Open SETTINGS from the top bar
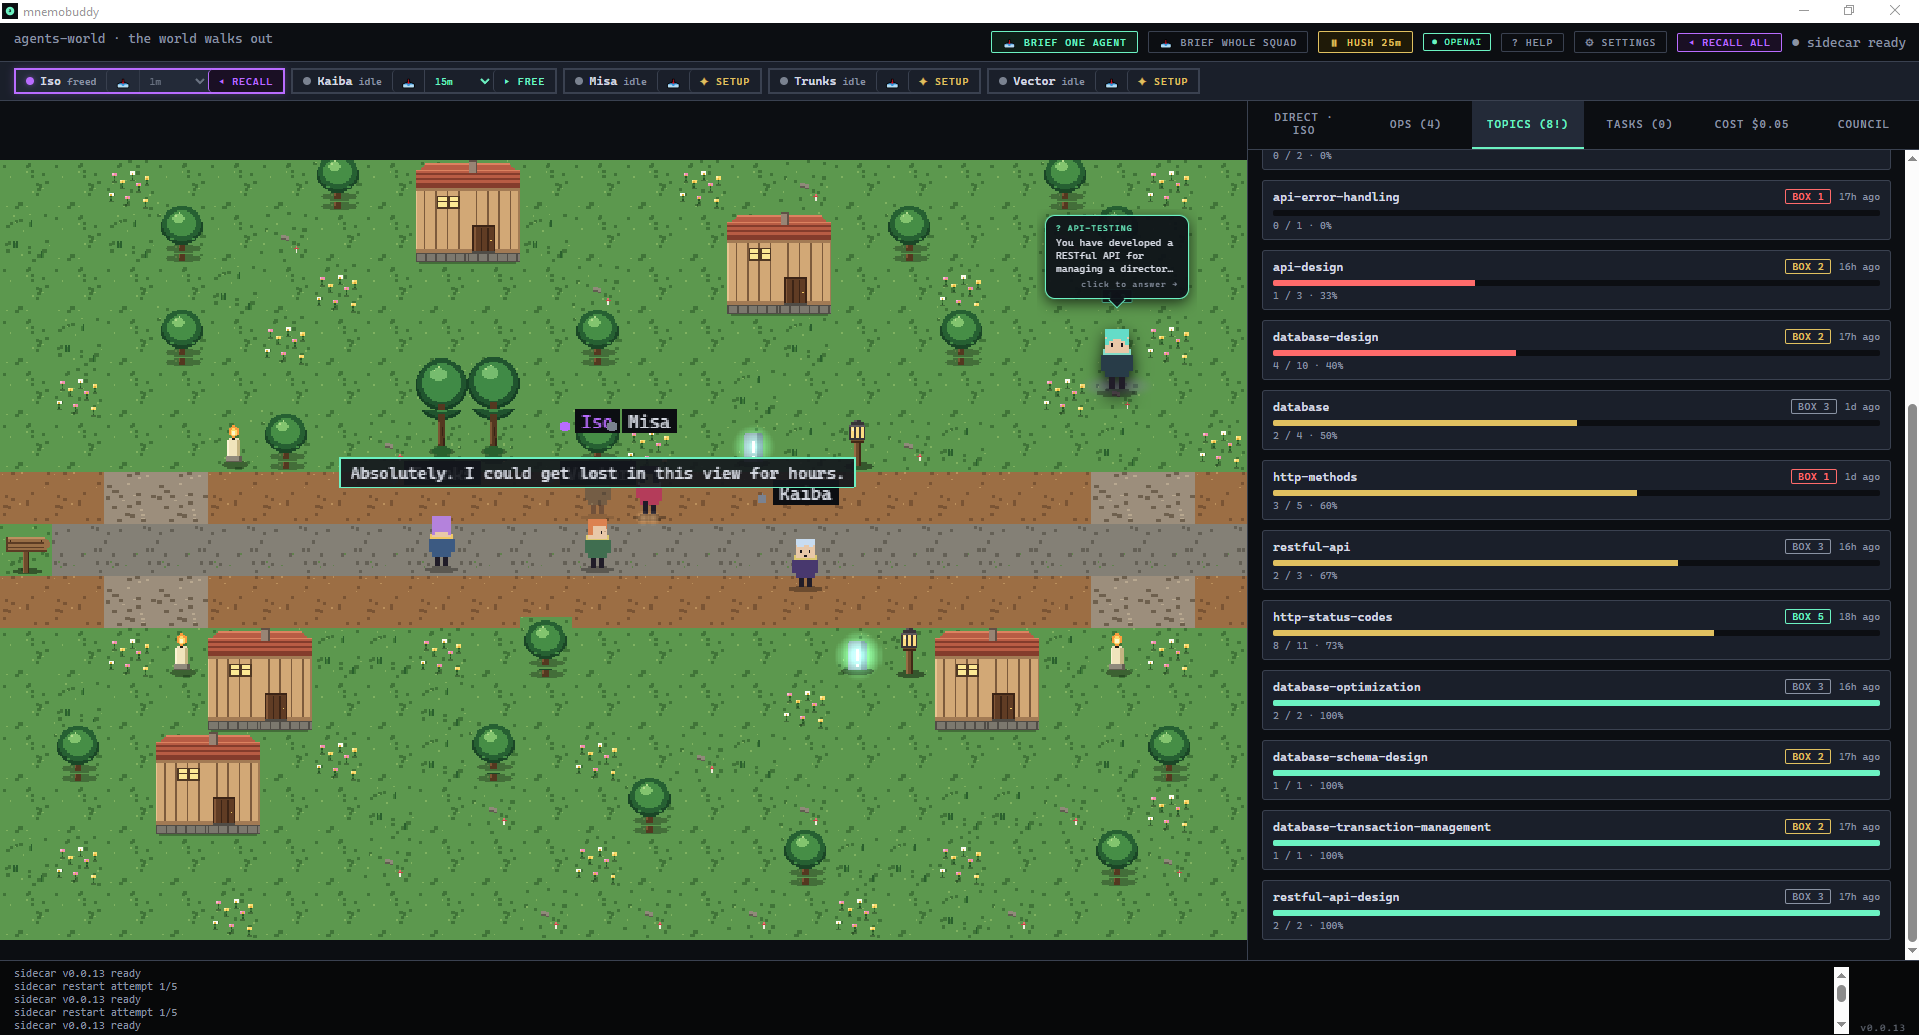Screen dimensions: 1919x1035 point(1620,43)
